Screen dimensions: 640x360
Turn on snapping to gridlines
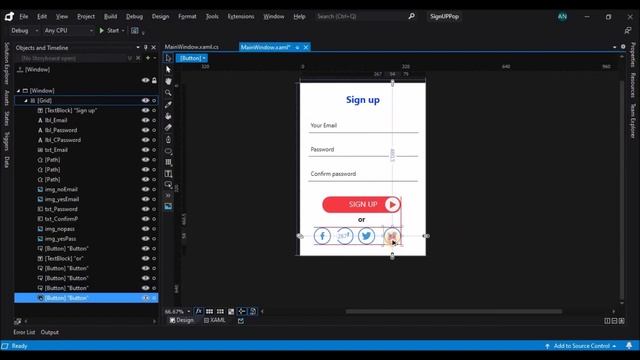point(220,311)
